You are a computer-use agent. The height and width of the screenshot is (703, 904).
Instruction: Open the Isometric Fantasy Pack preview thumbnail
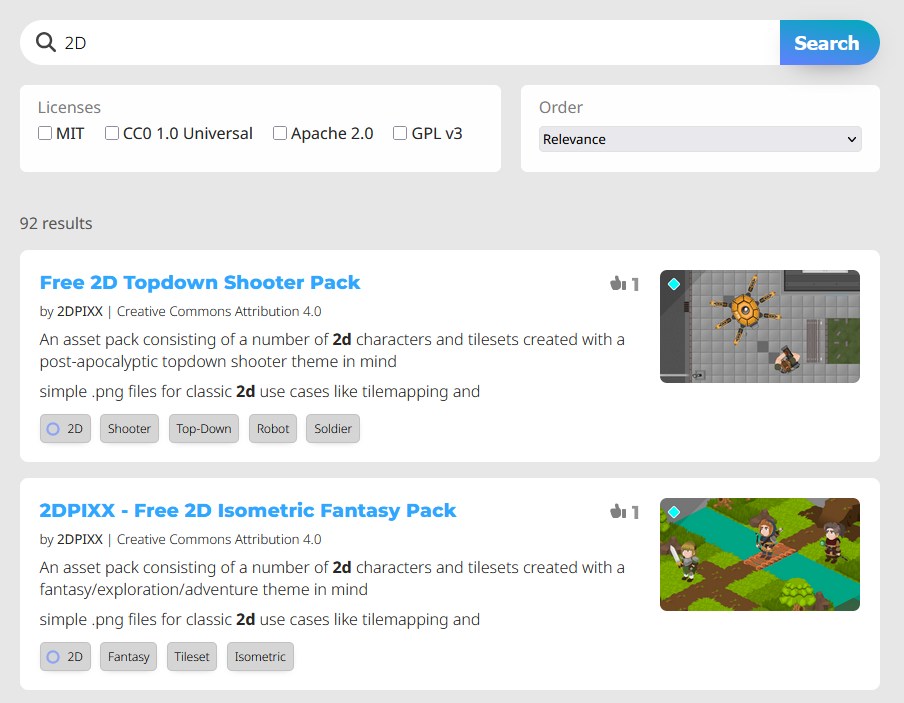759,554
